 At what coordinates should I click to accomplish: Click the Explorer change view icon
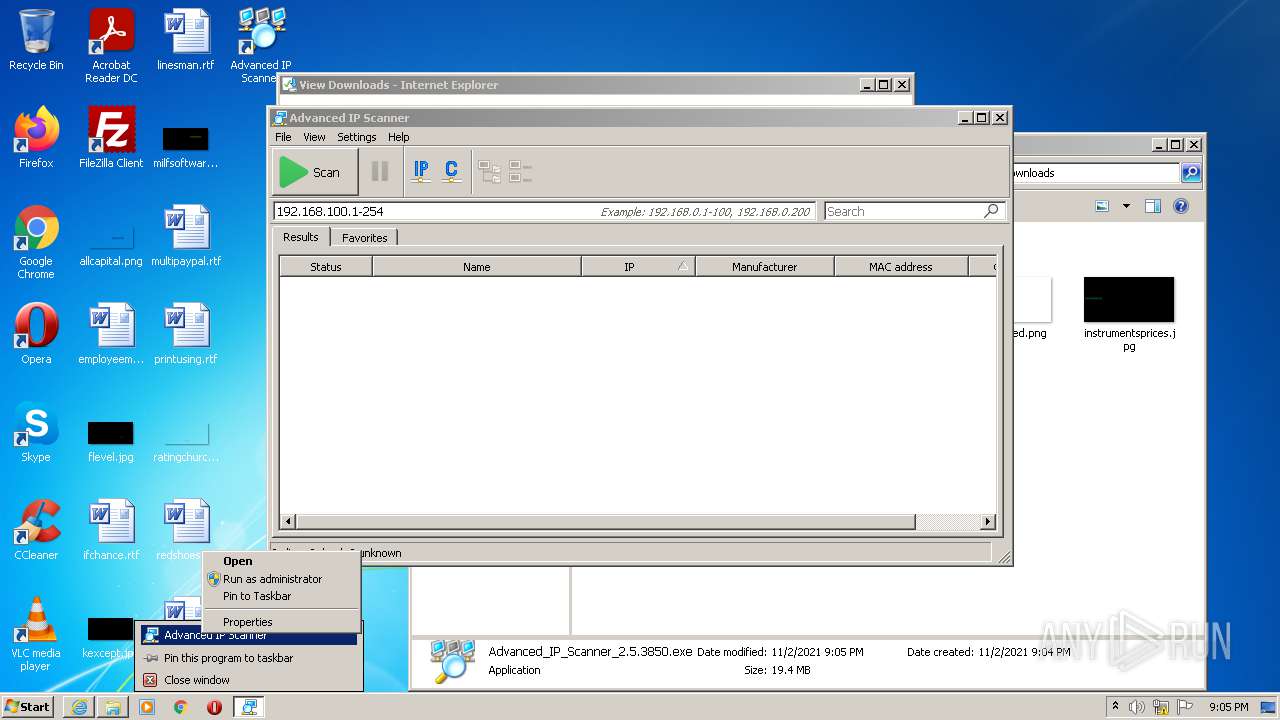tap(1102, 206)
